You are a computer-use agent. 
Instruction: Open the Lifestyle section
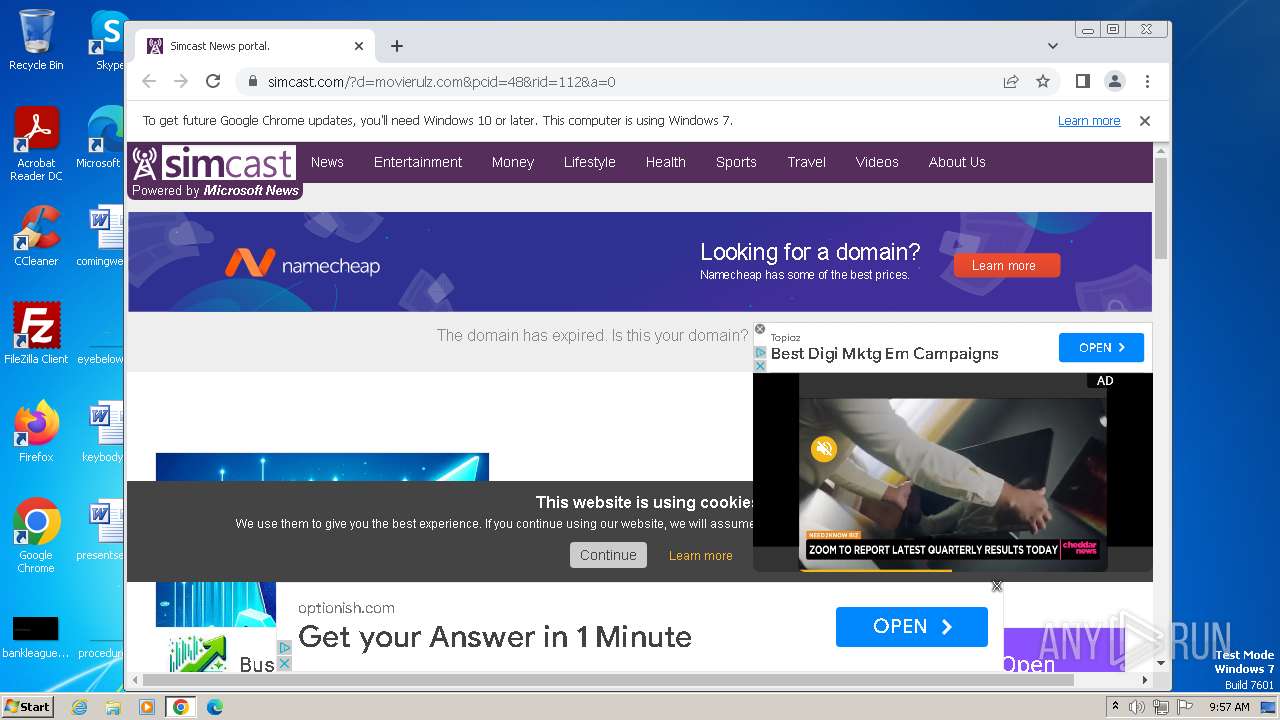point(590,162)
